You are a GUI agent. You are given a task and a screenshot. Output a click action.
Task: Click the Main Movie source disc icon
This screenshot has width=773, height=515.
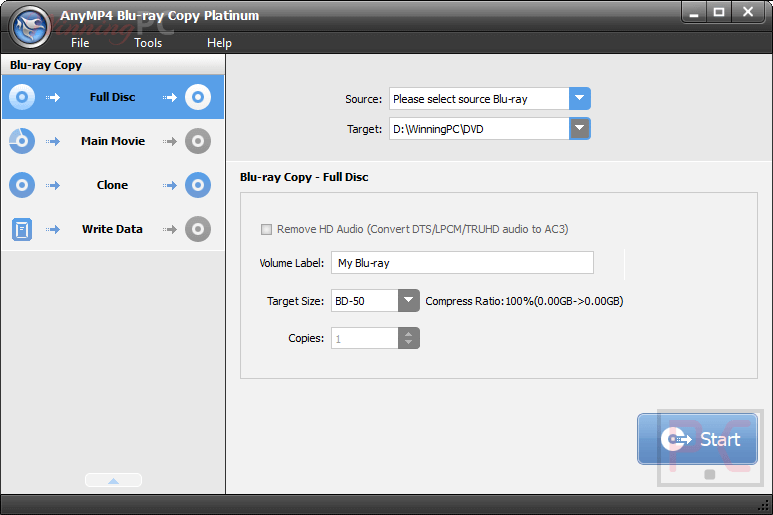22,141
